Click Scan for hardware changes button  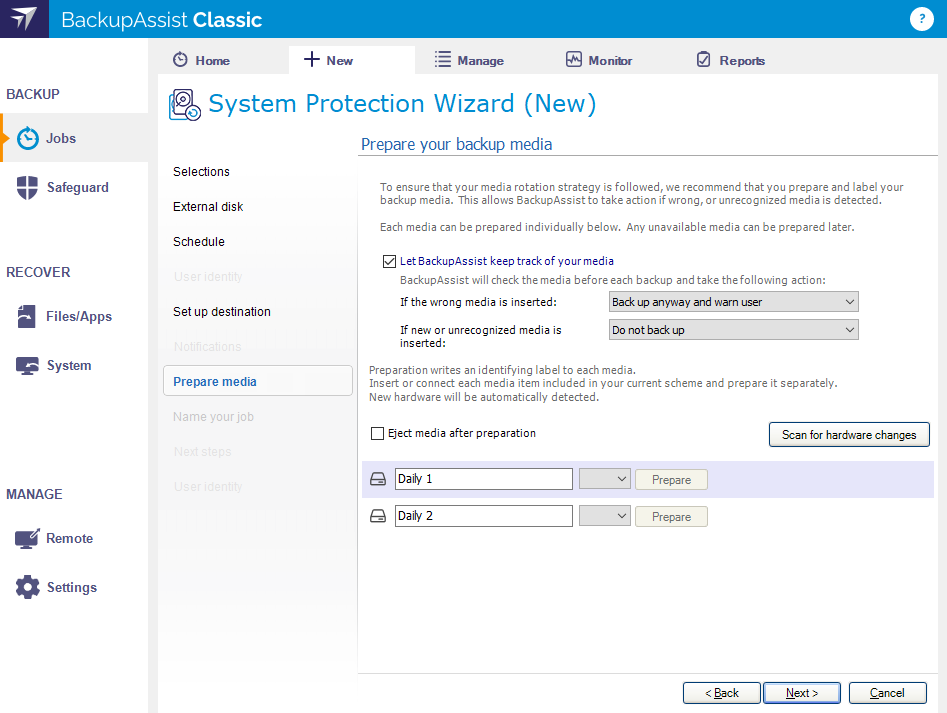pos(849,435)
